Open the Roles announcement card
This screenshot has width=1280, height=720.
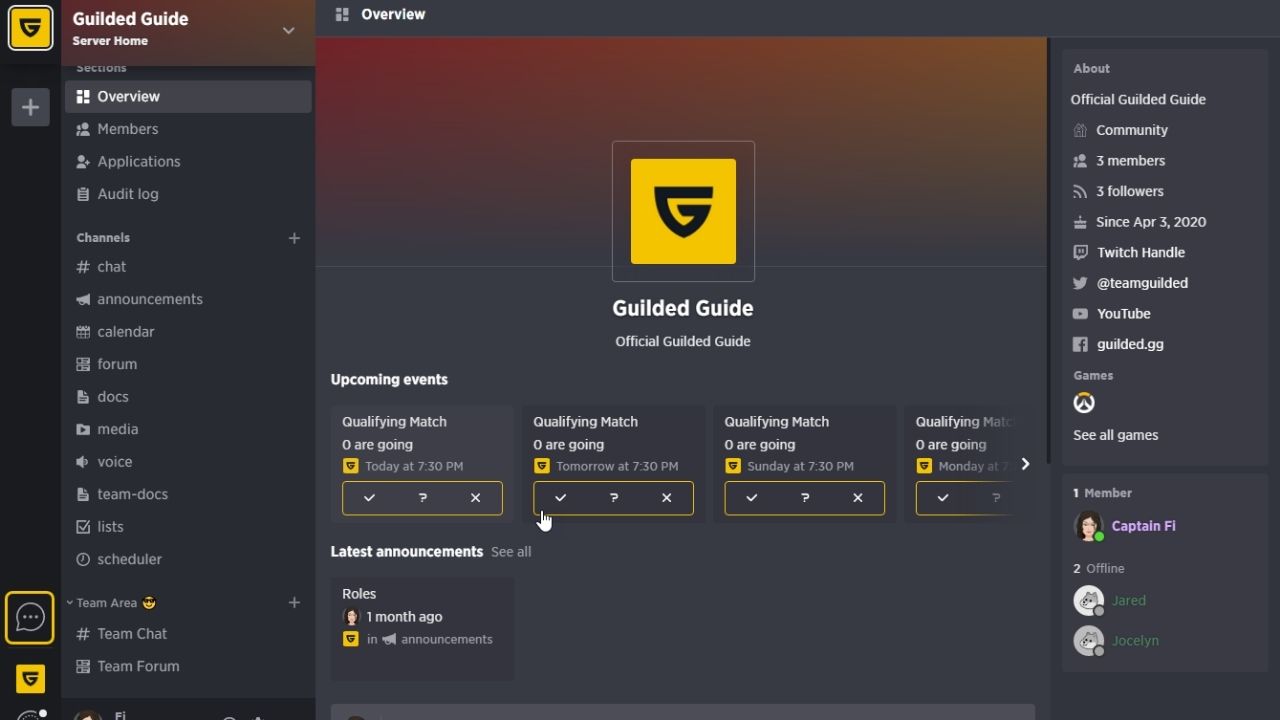click(422, 629)
